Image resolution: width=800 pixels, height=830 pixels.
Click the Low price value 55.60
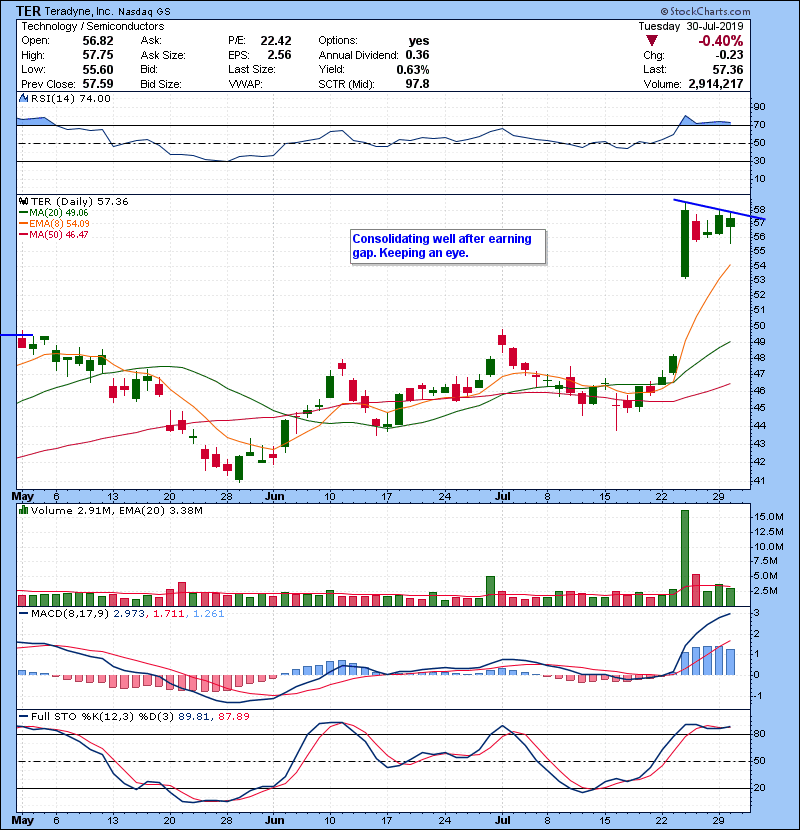(97, 69)
